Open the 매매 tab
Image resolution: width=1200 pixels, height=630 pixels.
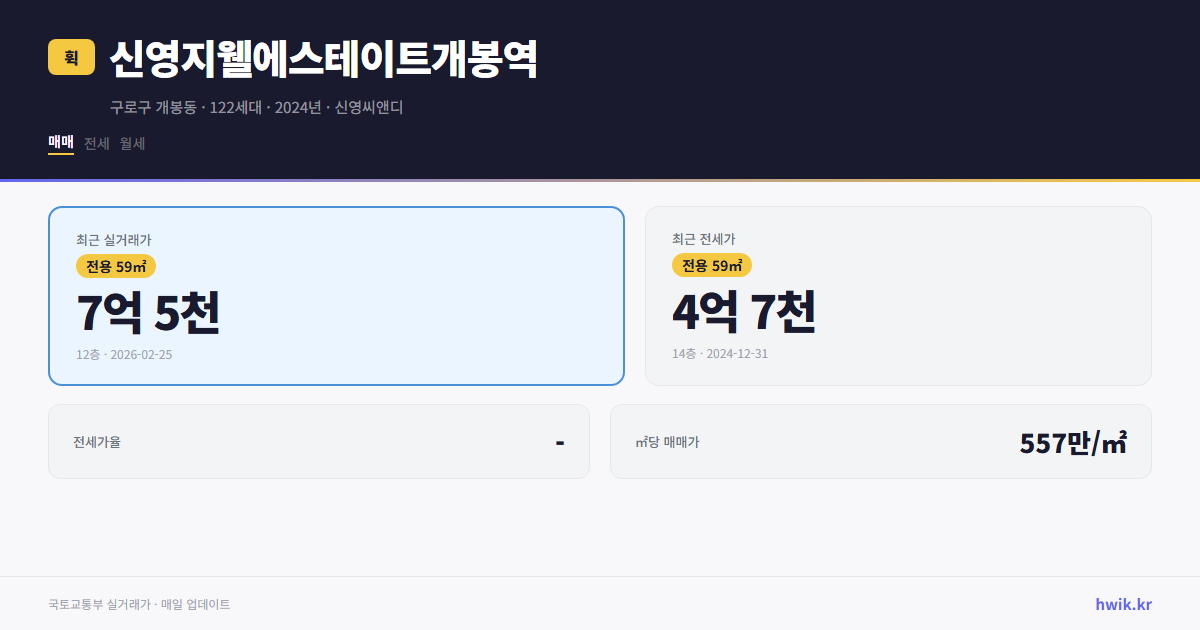coord(60,143)
